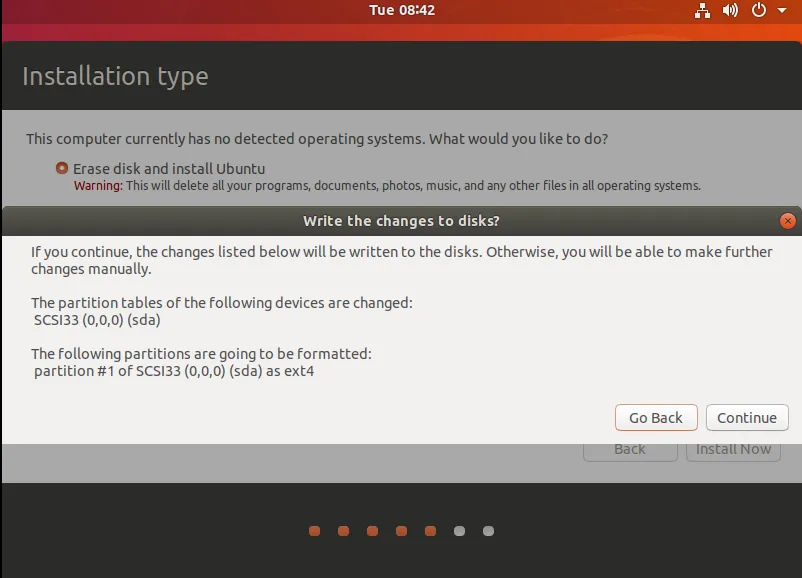Click the partitions going to be formatted sentence
This screenshot has width=802, height=578.
pos(202,354)
